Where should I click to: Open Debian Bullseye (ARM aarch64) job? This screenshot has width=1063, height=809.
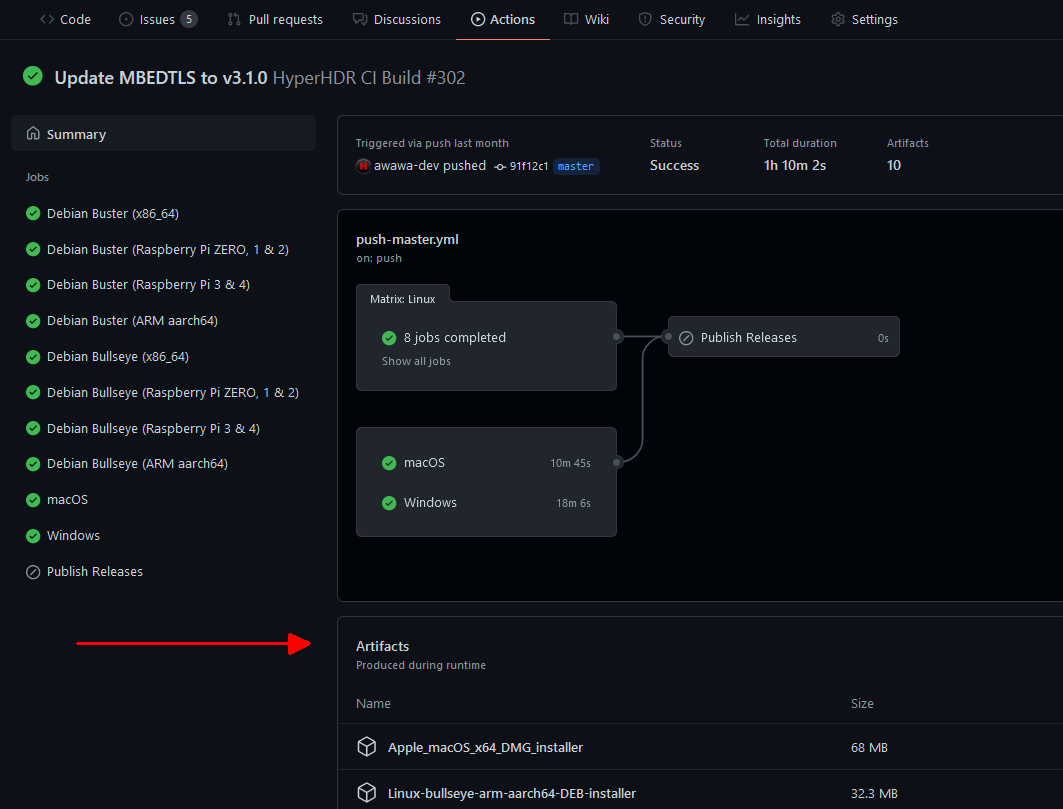tap(137, 464)
